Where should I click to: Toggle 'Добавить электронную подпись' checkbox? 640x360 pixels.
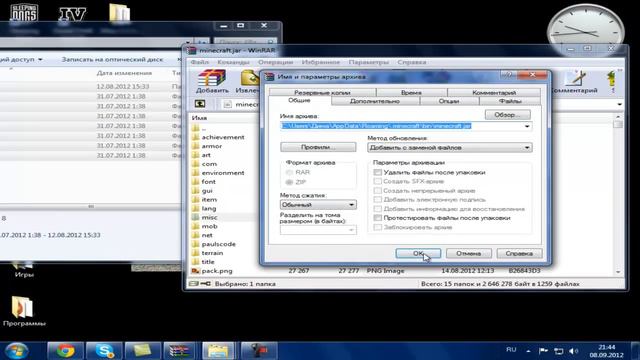point(378,200)
